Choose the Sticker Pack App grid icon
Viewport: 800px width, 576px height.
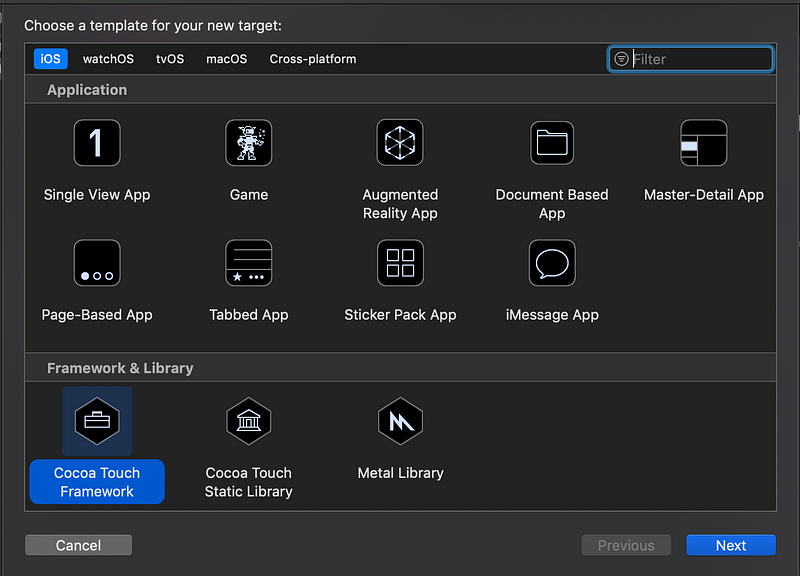click(400, 263)
